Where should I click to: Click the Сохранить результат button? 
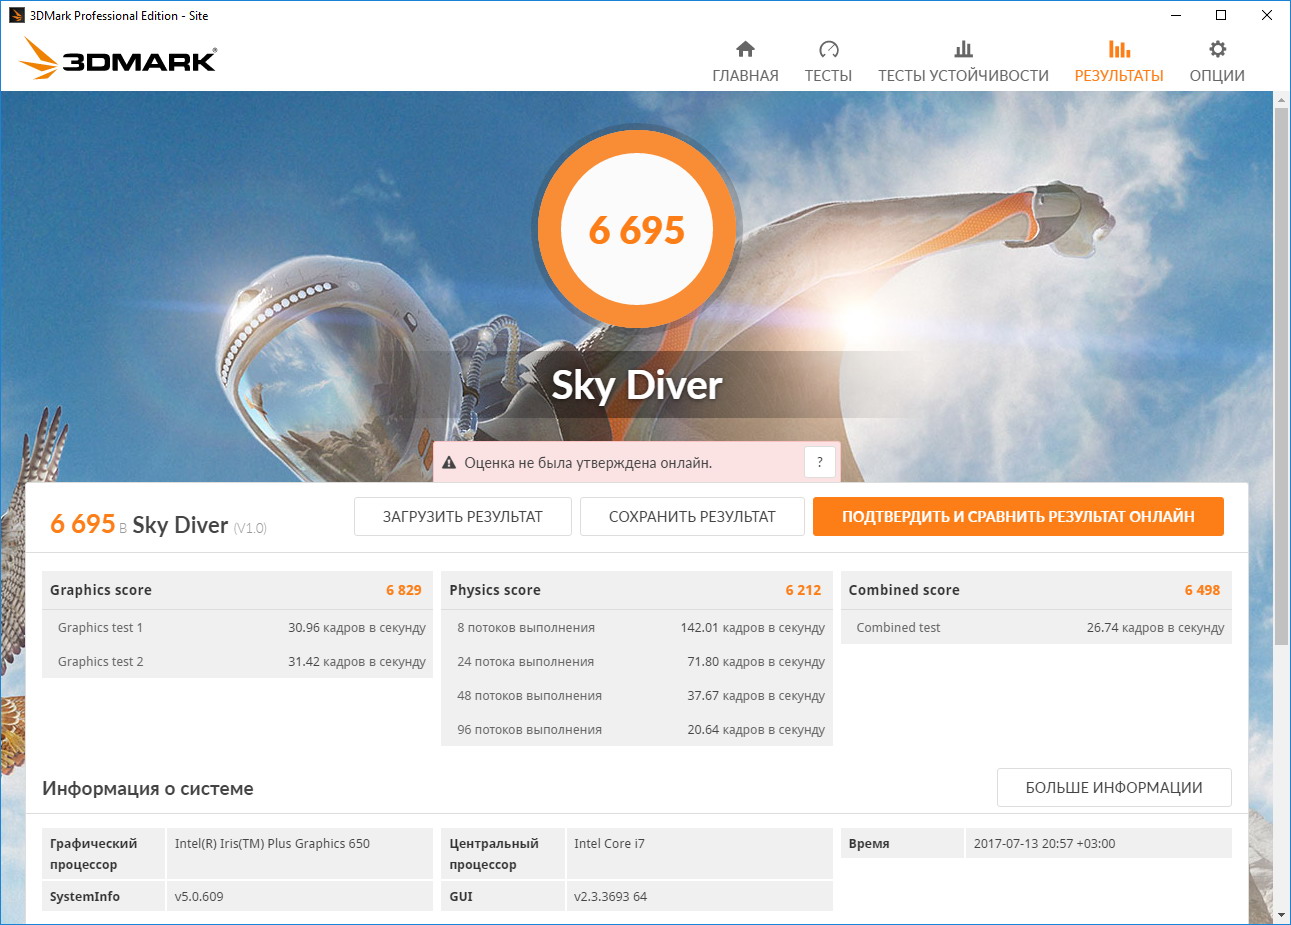click(692, 517)
